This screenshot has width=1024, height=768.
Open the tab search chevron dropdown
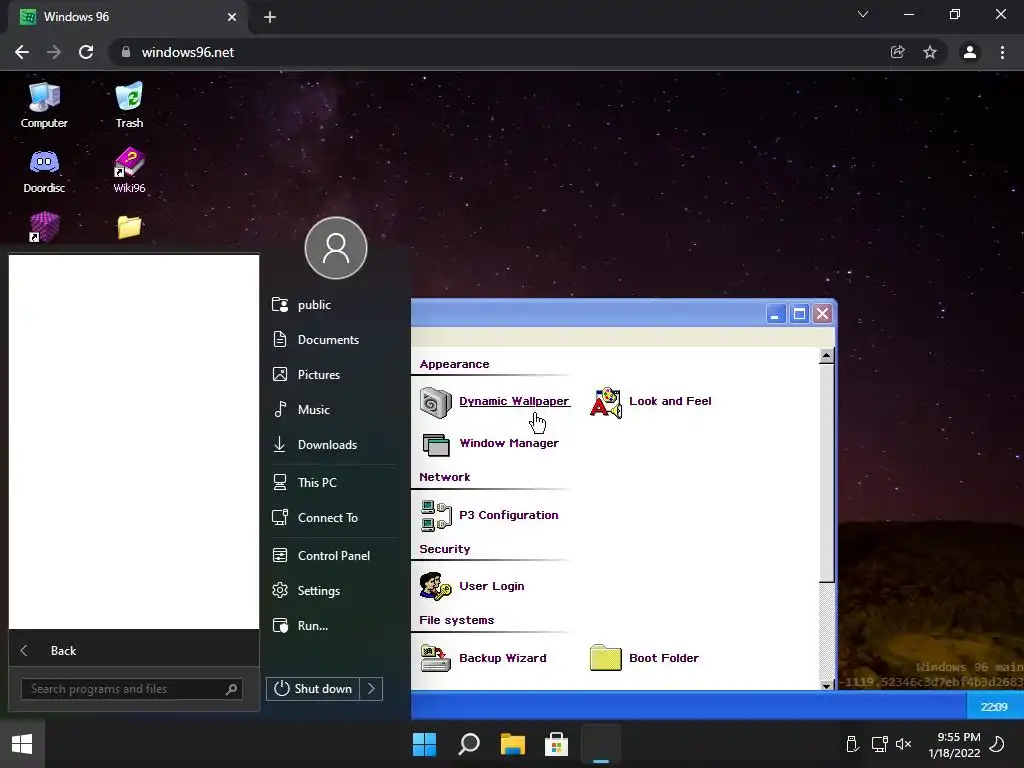863,14
